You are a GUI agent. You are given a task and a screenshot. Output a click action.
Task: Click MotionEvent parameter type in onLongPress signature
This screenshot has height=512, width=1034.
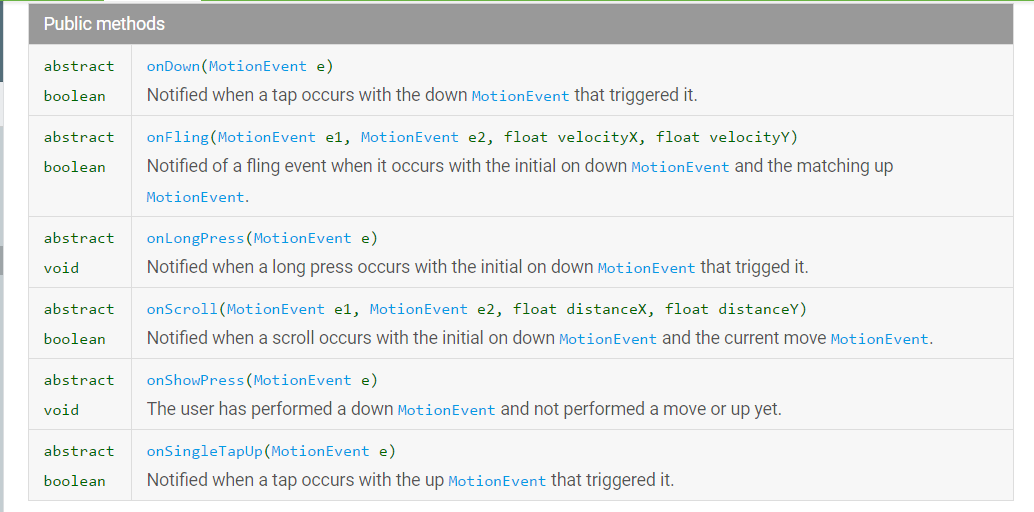[x=302, y=238]
